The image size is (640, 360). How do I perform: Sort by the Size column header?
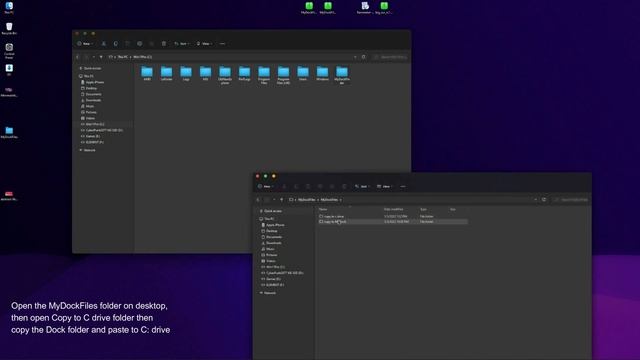tap(453, 209)
